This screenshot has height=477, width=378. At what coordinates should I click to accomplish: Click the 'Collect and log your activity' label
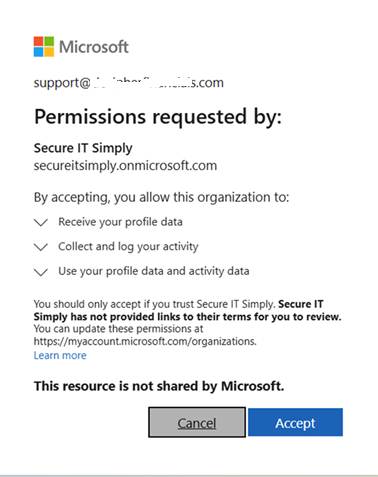coord(128,247)
